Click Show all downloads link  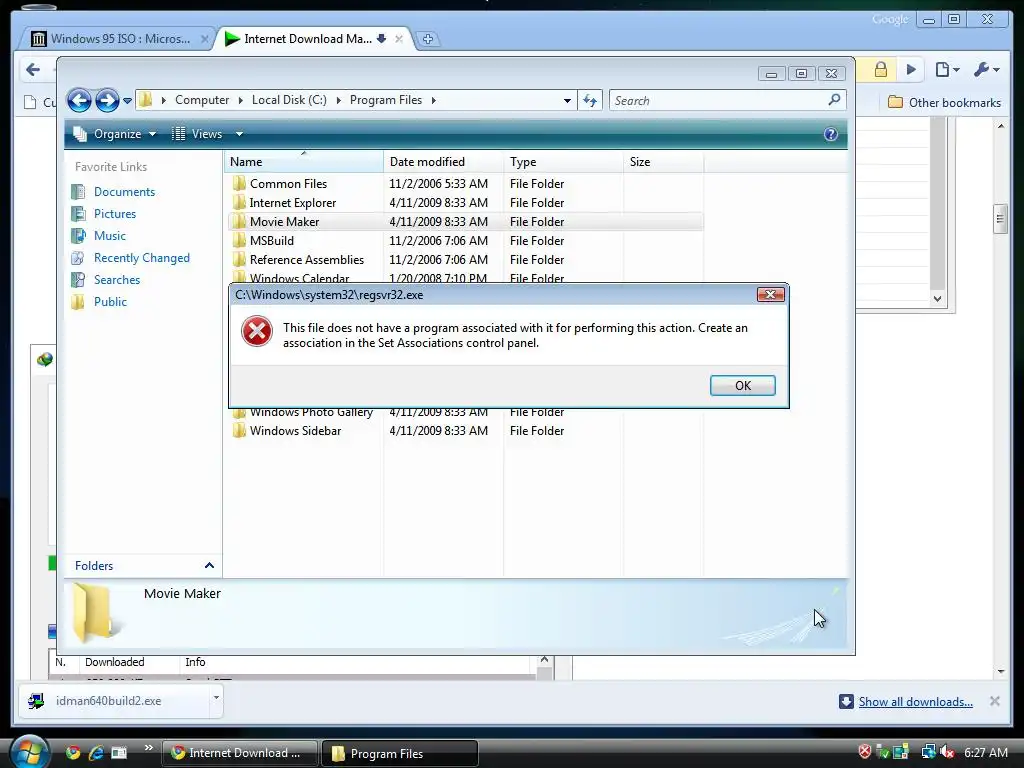pos(915,701)
